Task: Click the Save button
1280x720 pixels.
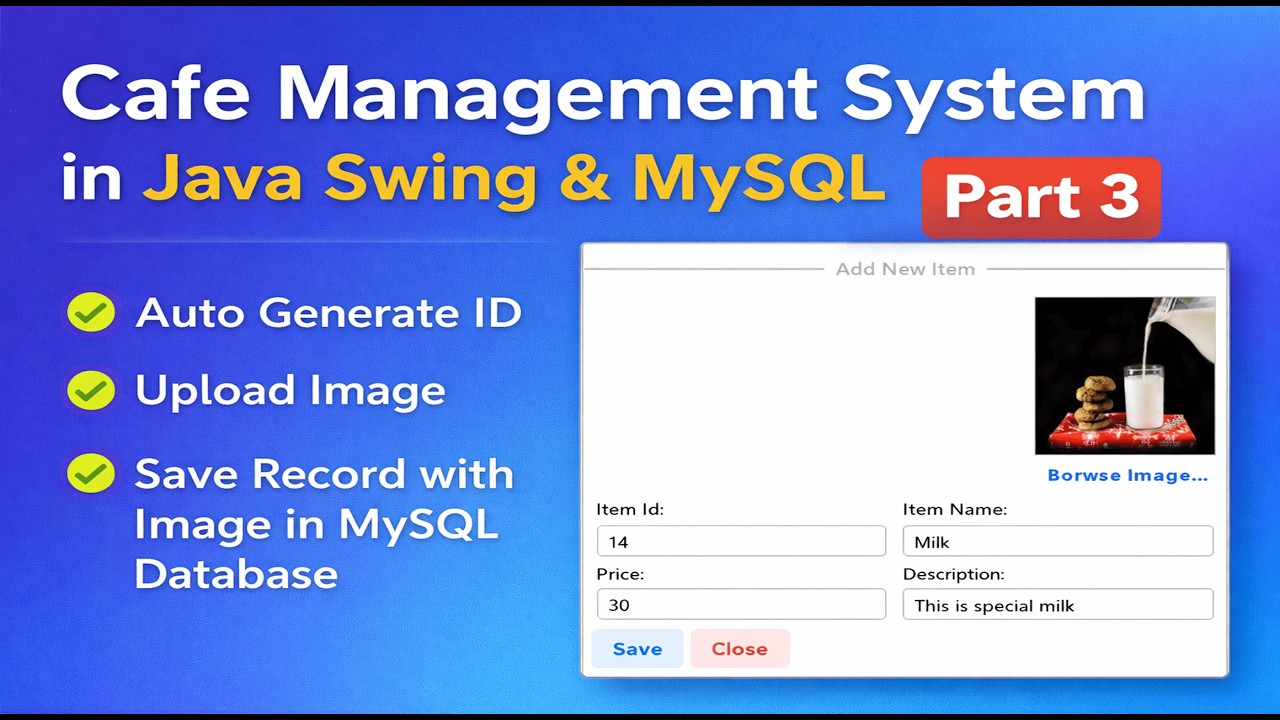Action: 637,649
